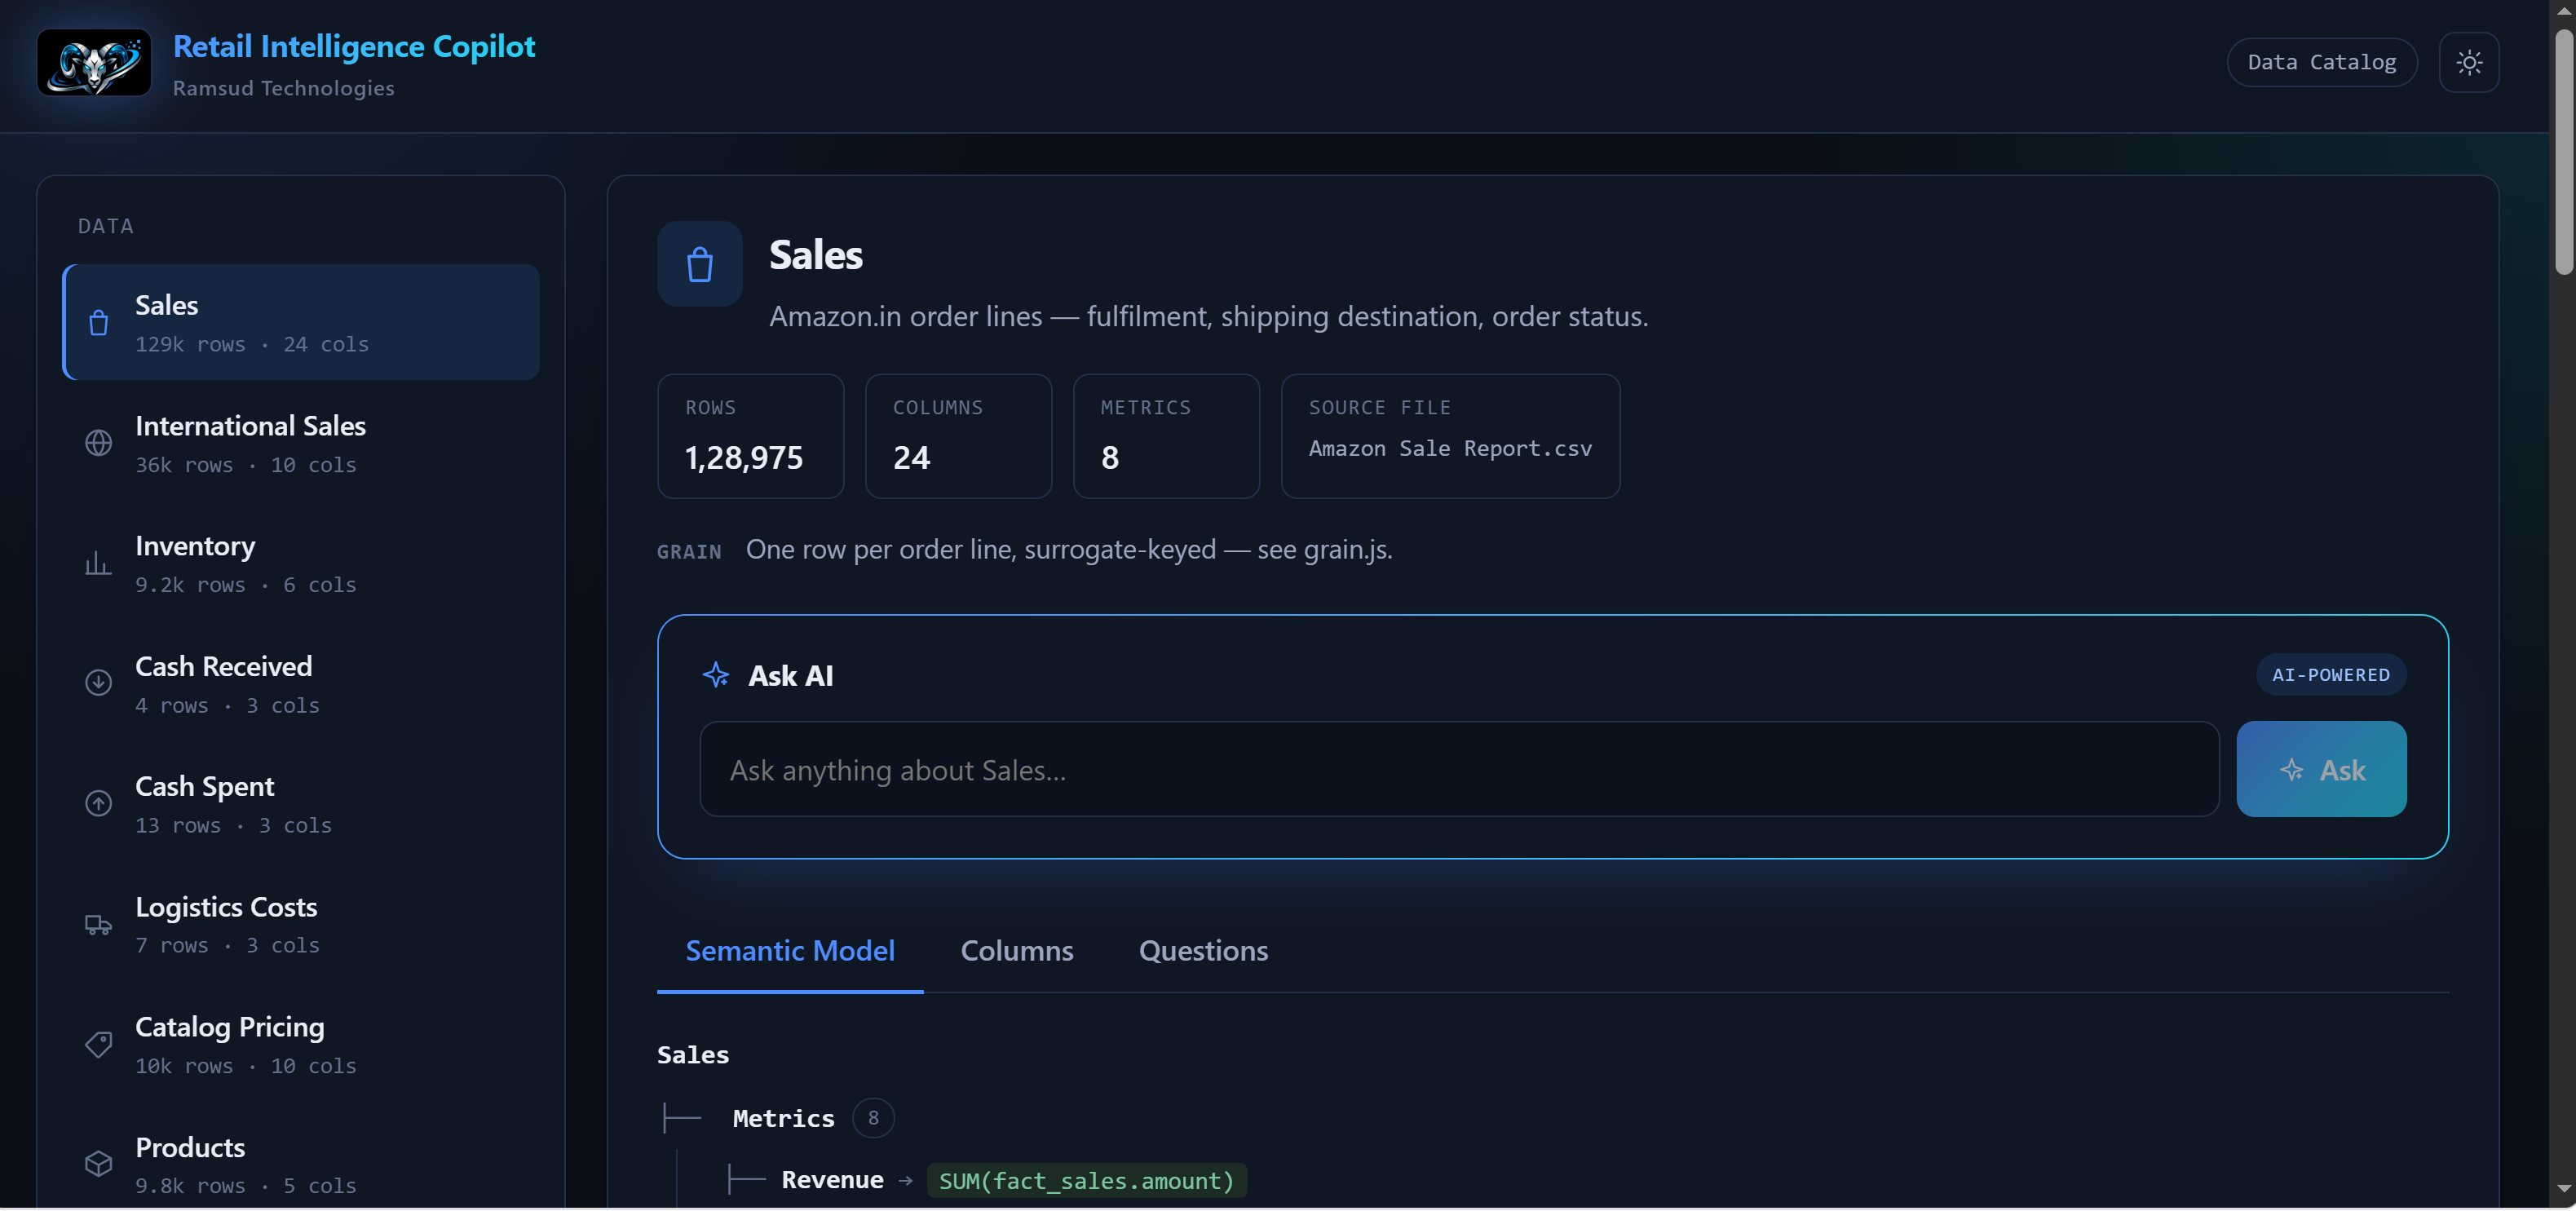Collapse the Metrics tree node
This screenshot has height=1211, width=2576.
[x=783, y=1118]
